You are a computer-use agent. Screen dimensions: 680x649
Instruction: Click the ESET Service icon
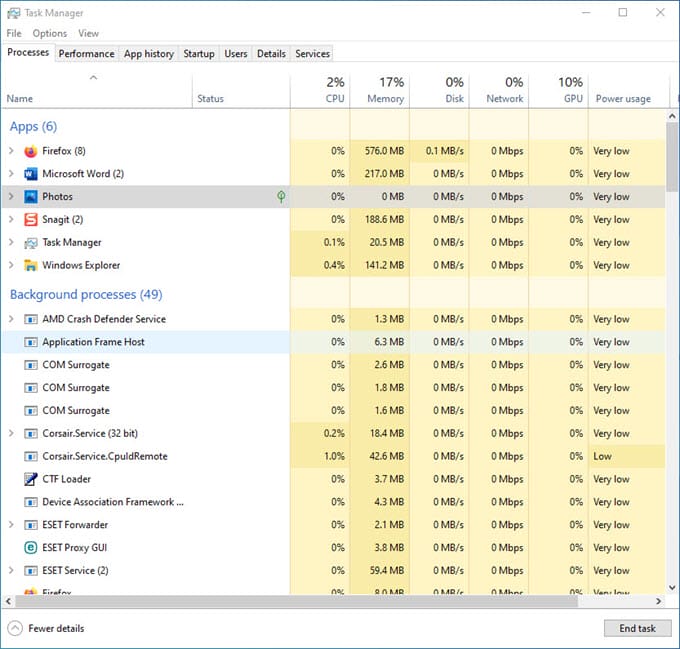click(31, 571)
